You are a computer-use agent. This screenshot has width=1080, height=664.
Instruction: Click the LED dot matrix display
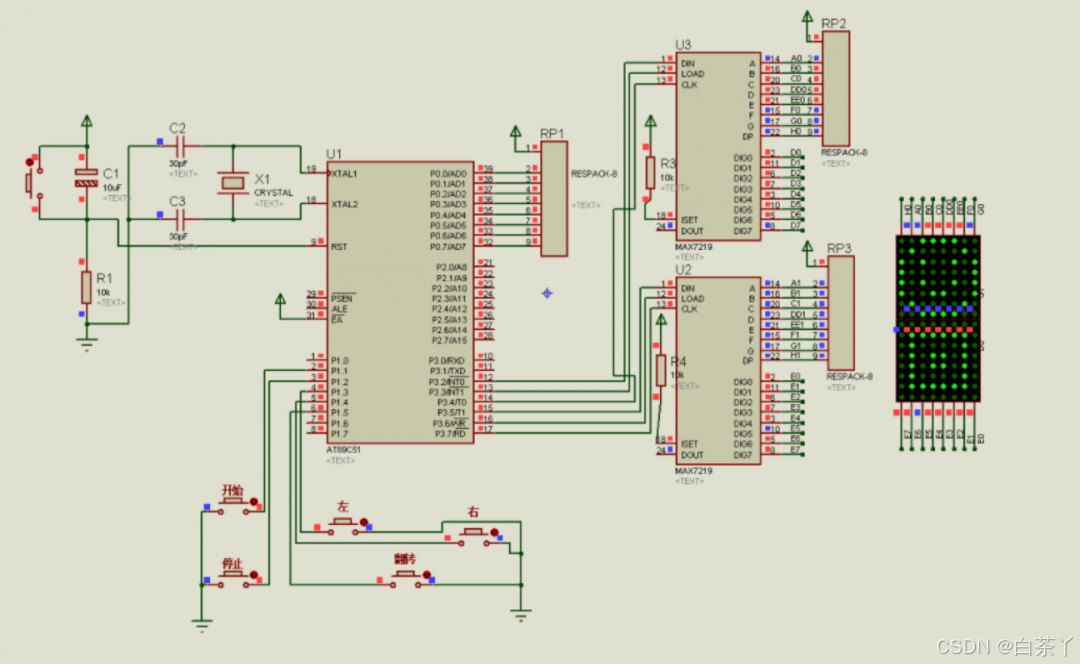click(x=937, y=318)
